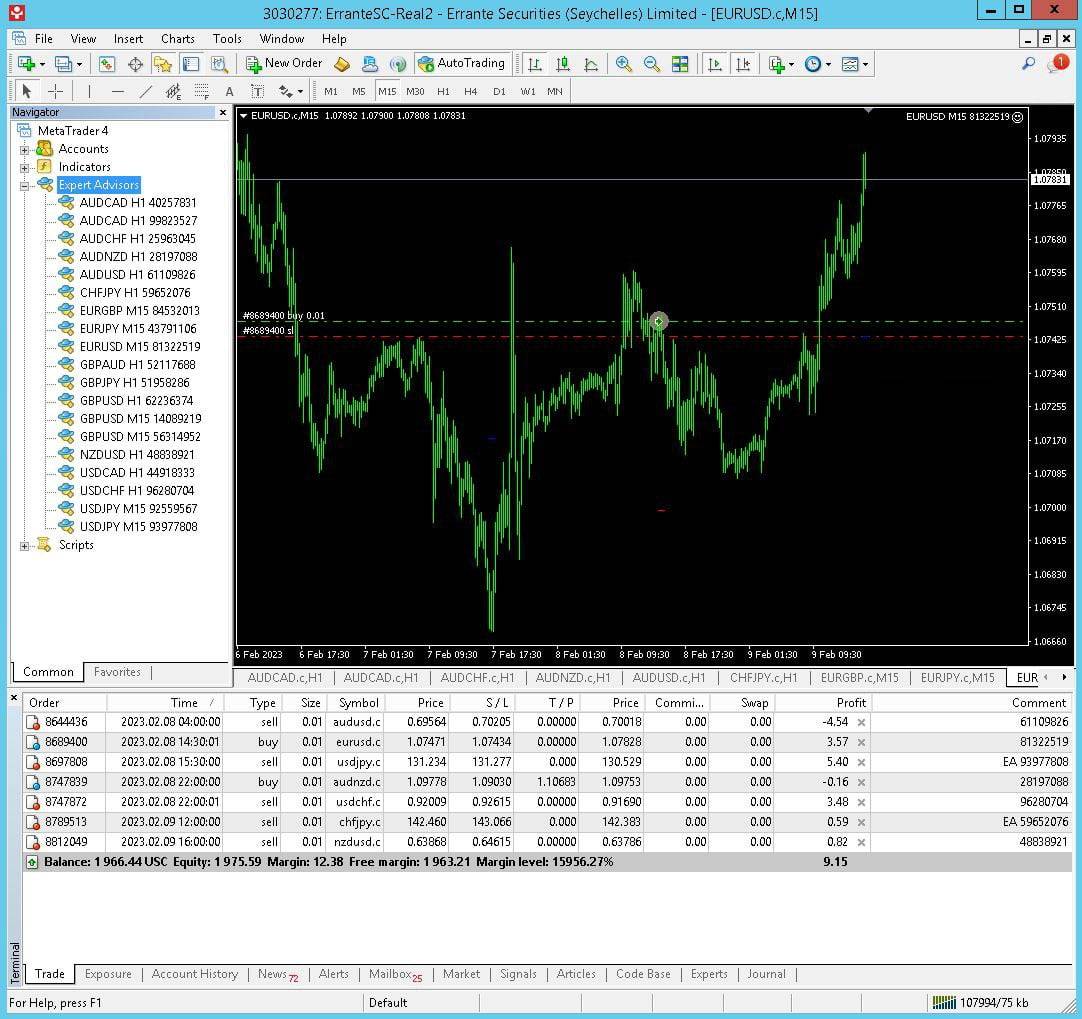The height and width of the screenshot is (1019, 1082).
Task: Draw a horizontal line tool
Action: pyautogui.click(x=117, y=91)
